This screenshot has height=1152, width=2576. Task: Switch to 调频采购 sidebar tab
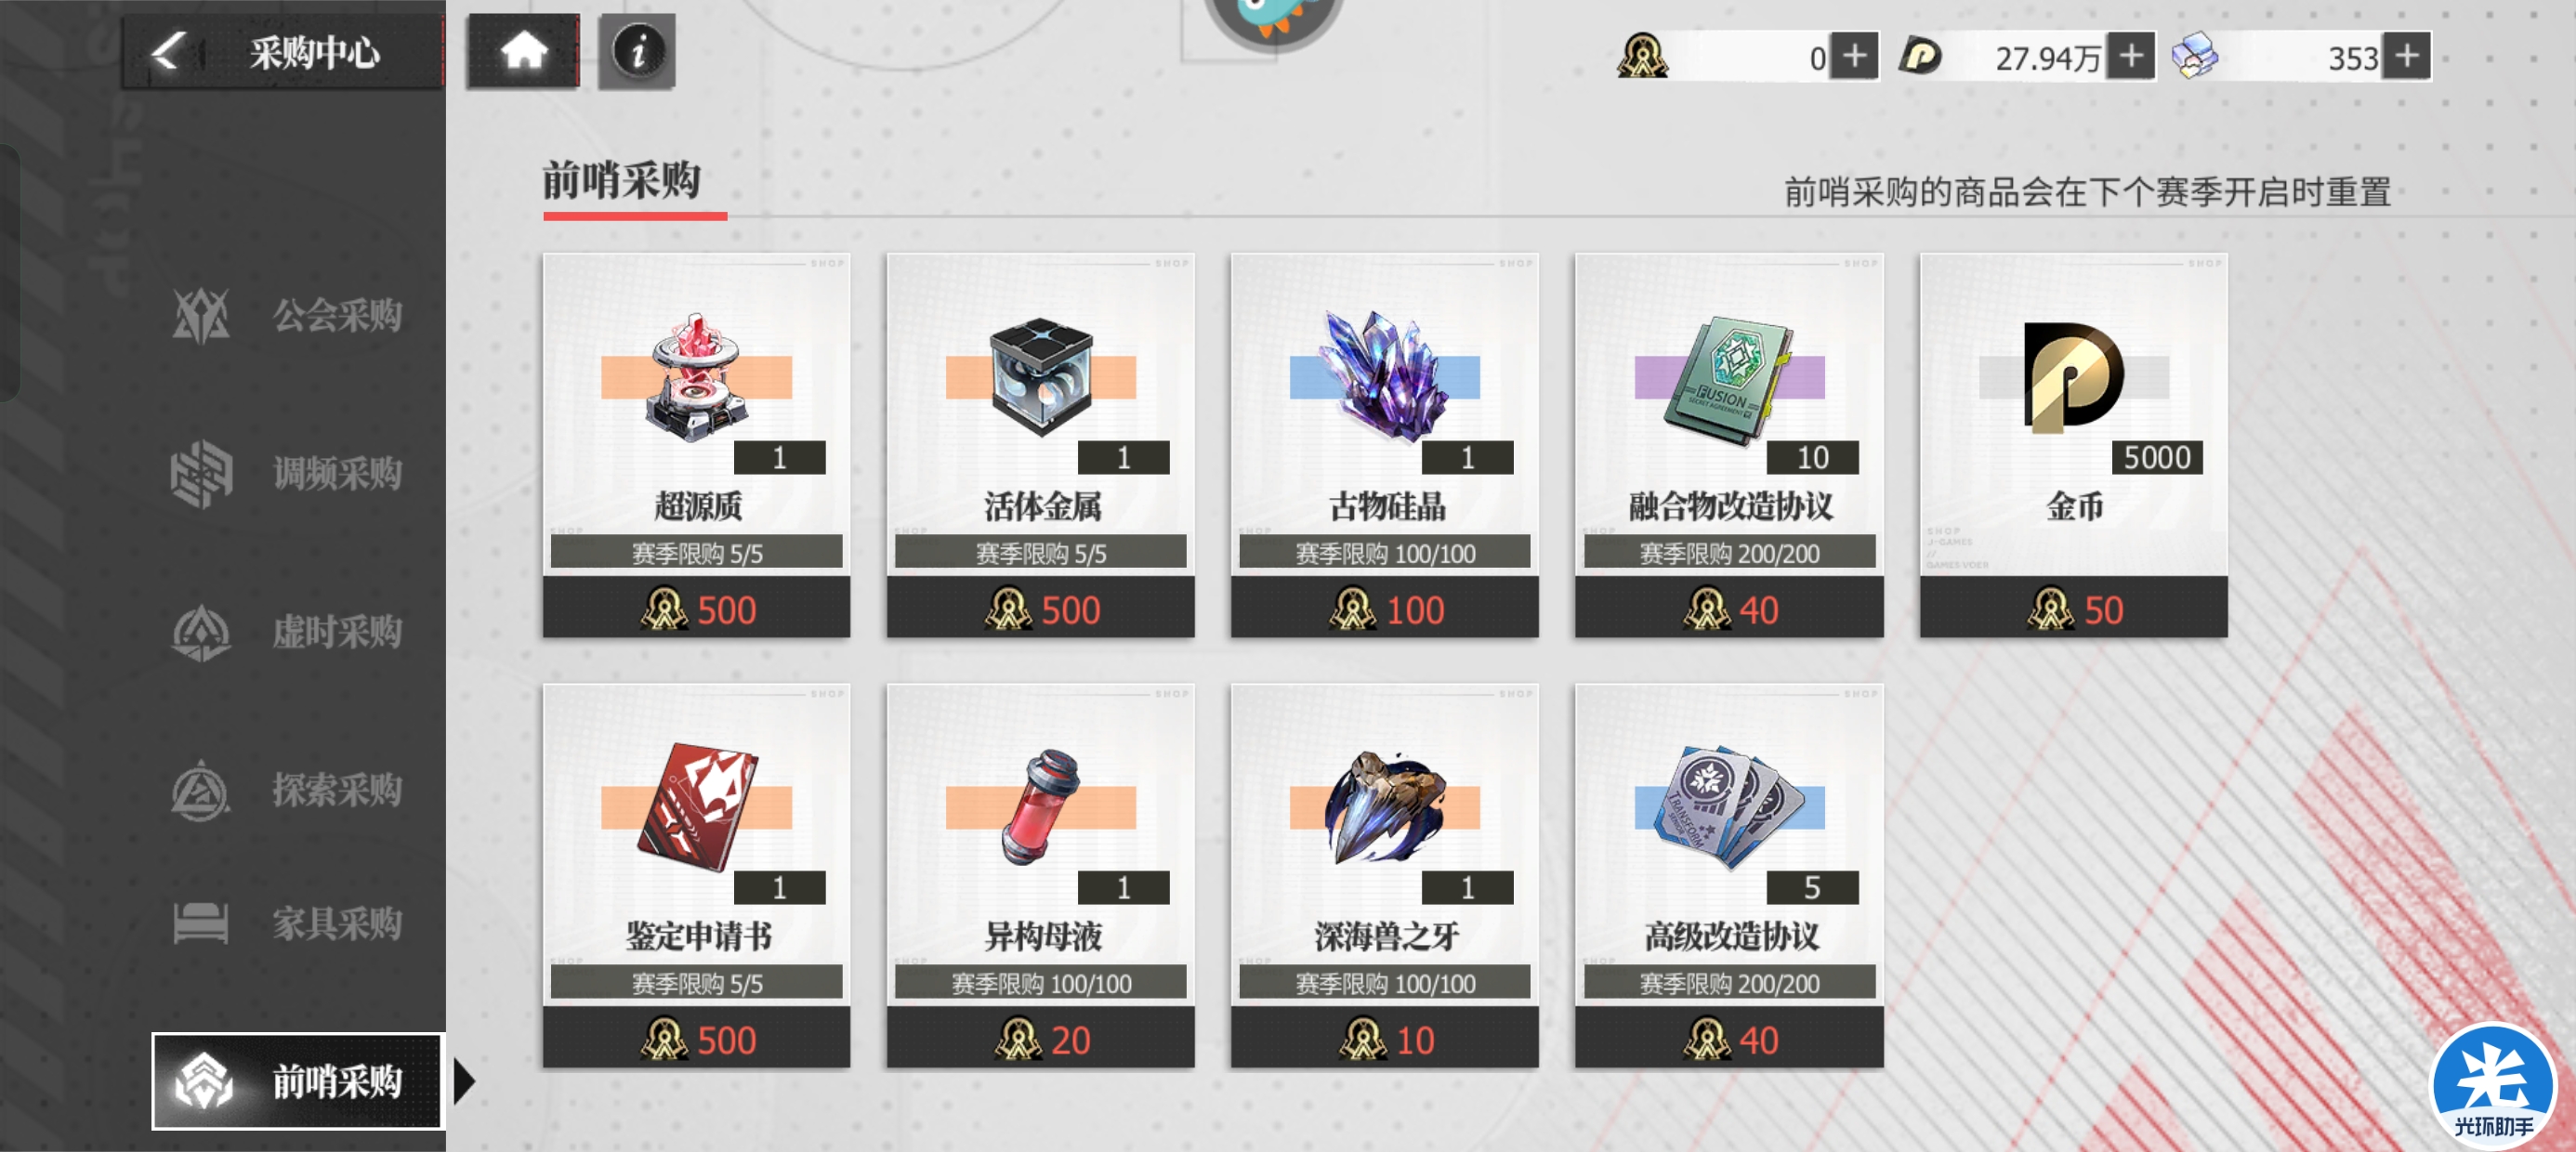pyautogui.click(x=290, y=473)
